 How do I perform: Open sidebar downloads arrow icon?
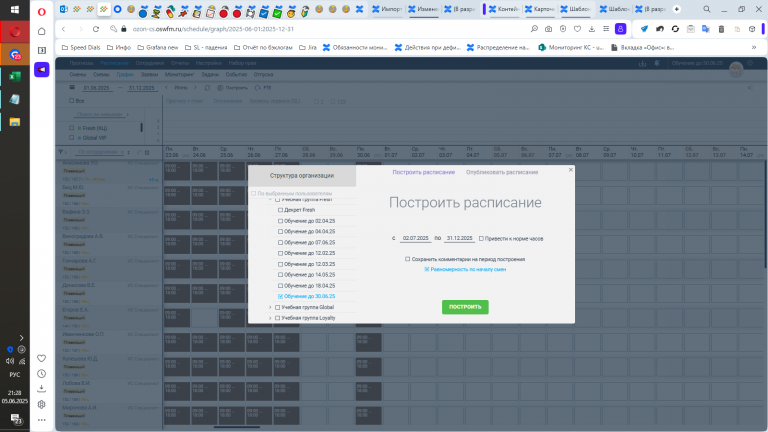(x=42, y=388)
